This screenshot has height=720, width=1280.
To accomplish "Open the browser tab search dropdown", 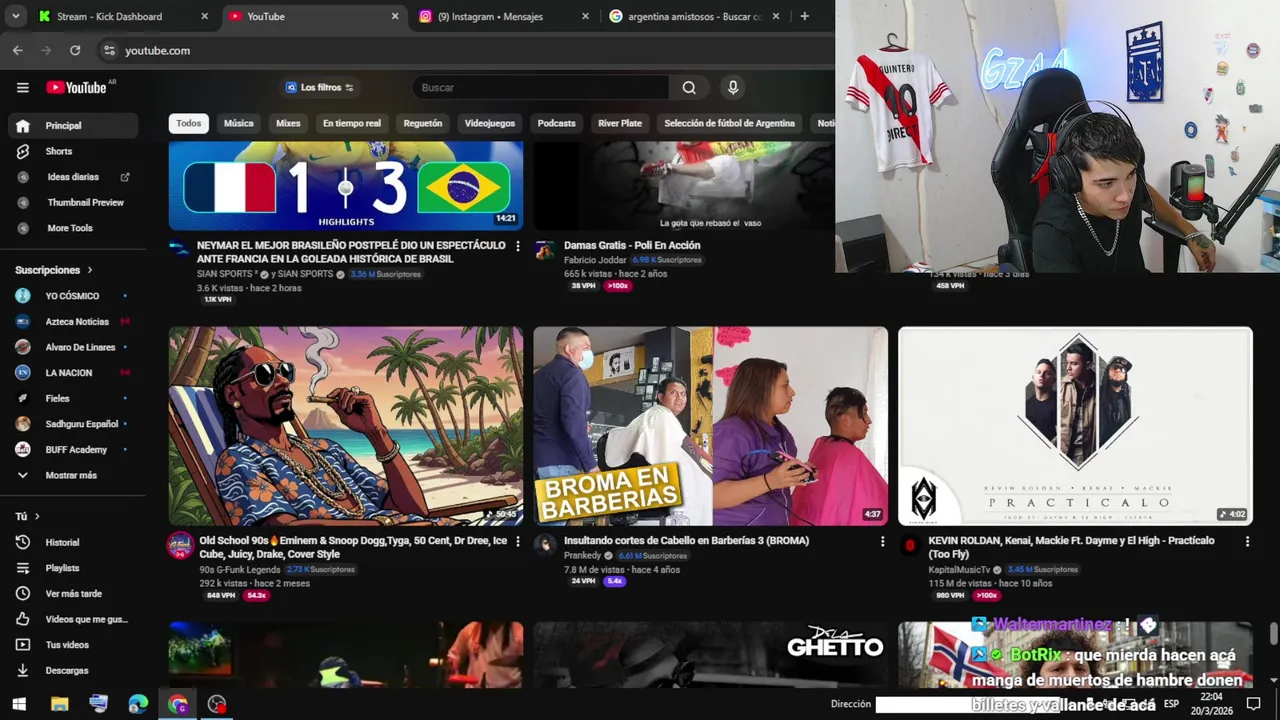I will (17, 16).
